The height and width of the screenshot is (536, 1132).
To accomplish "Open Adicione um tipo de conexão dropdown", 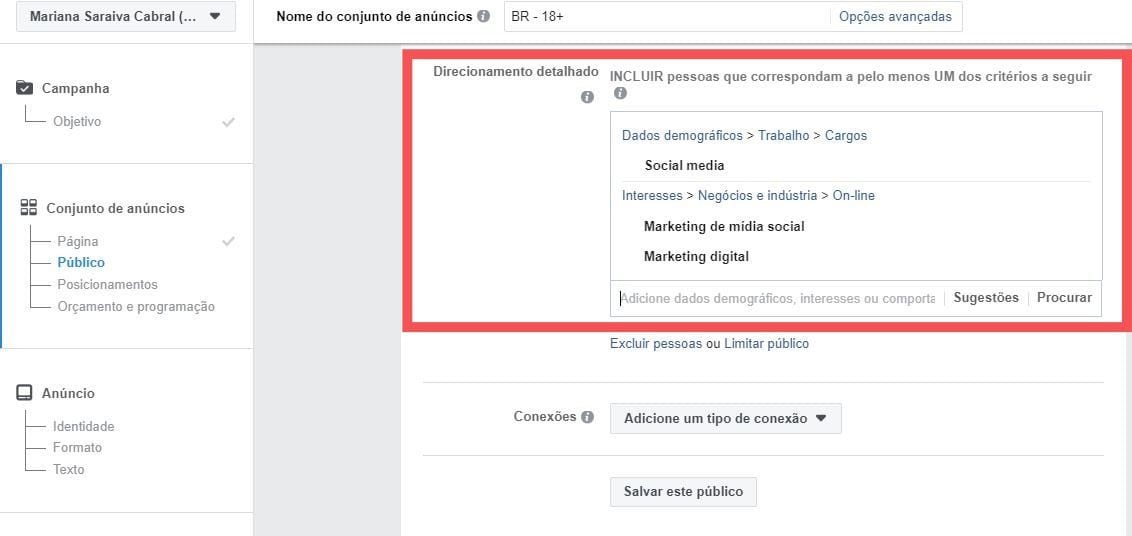I will [x=726, y=418].
